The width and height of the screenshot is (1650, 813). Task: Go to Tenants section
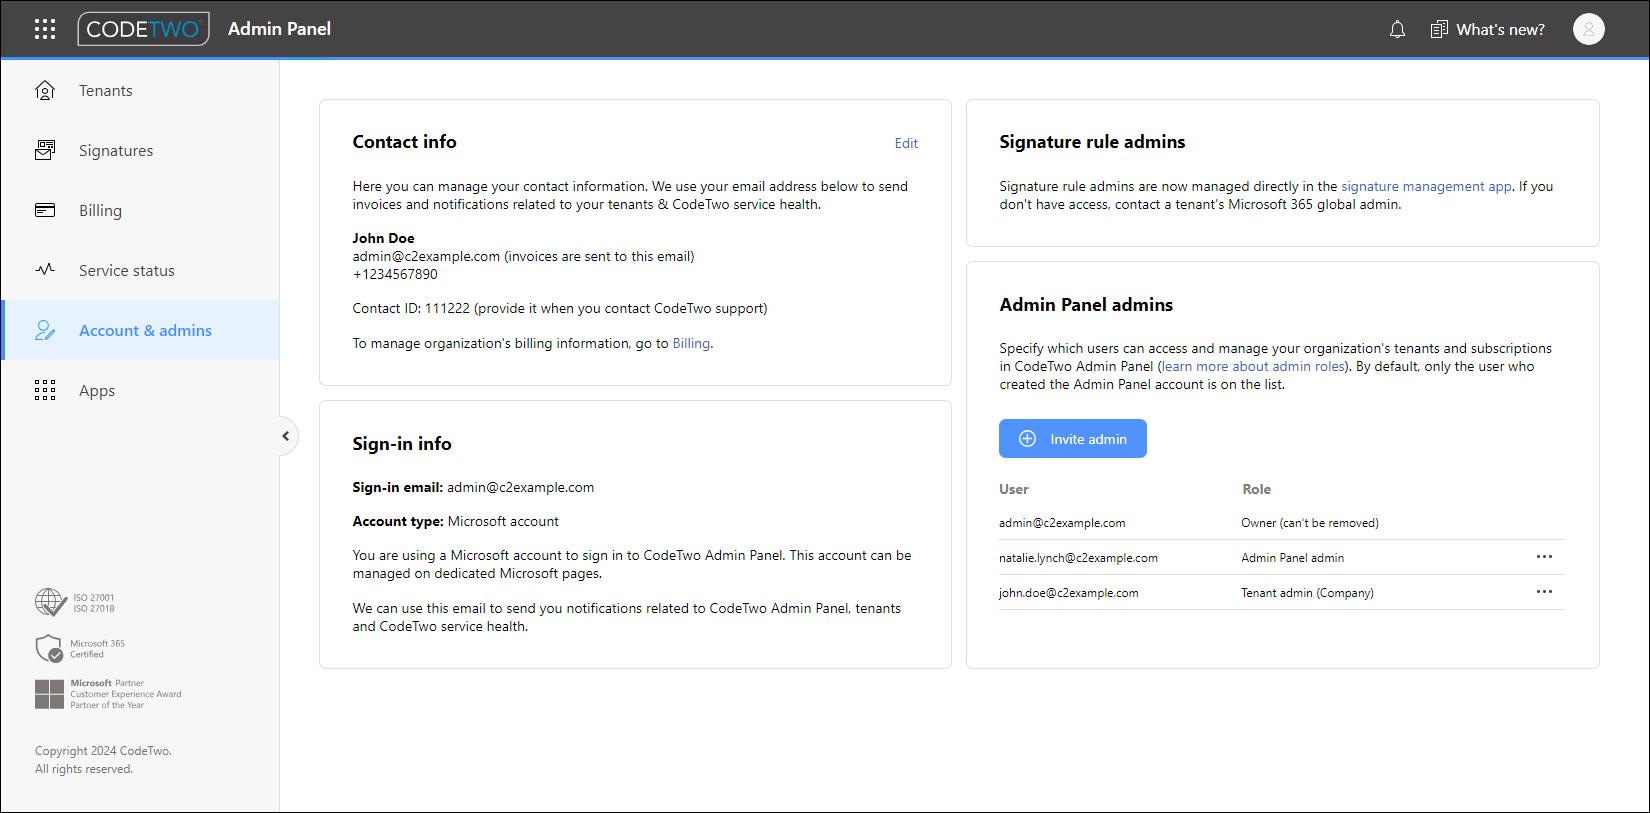140,90
